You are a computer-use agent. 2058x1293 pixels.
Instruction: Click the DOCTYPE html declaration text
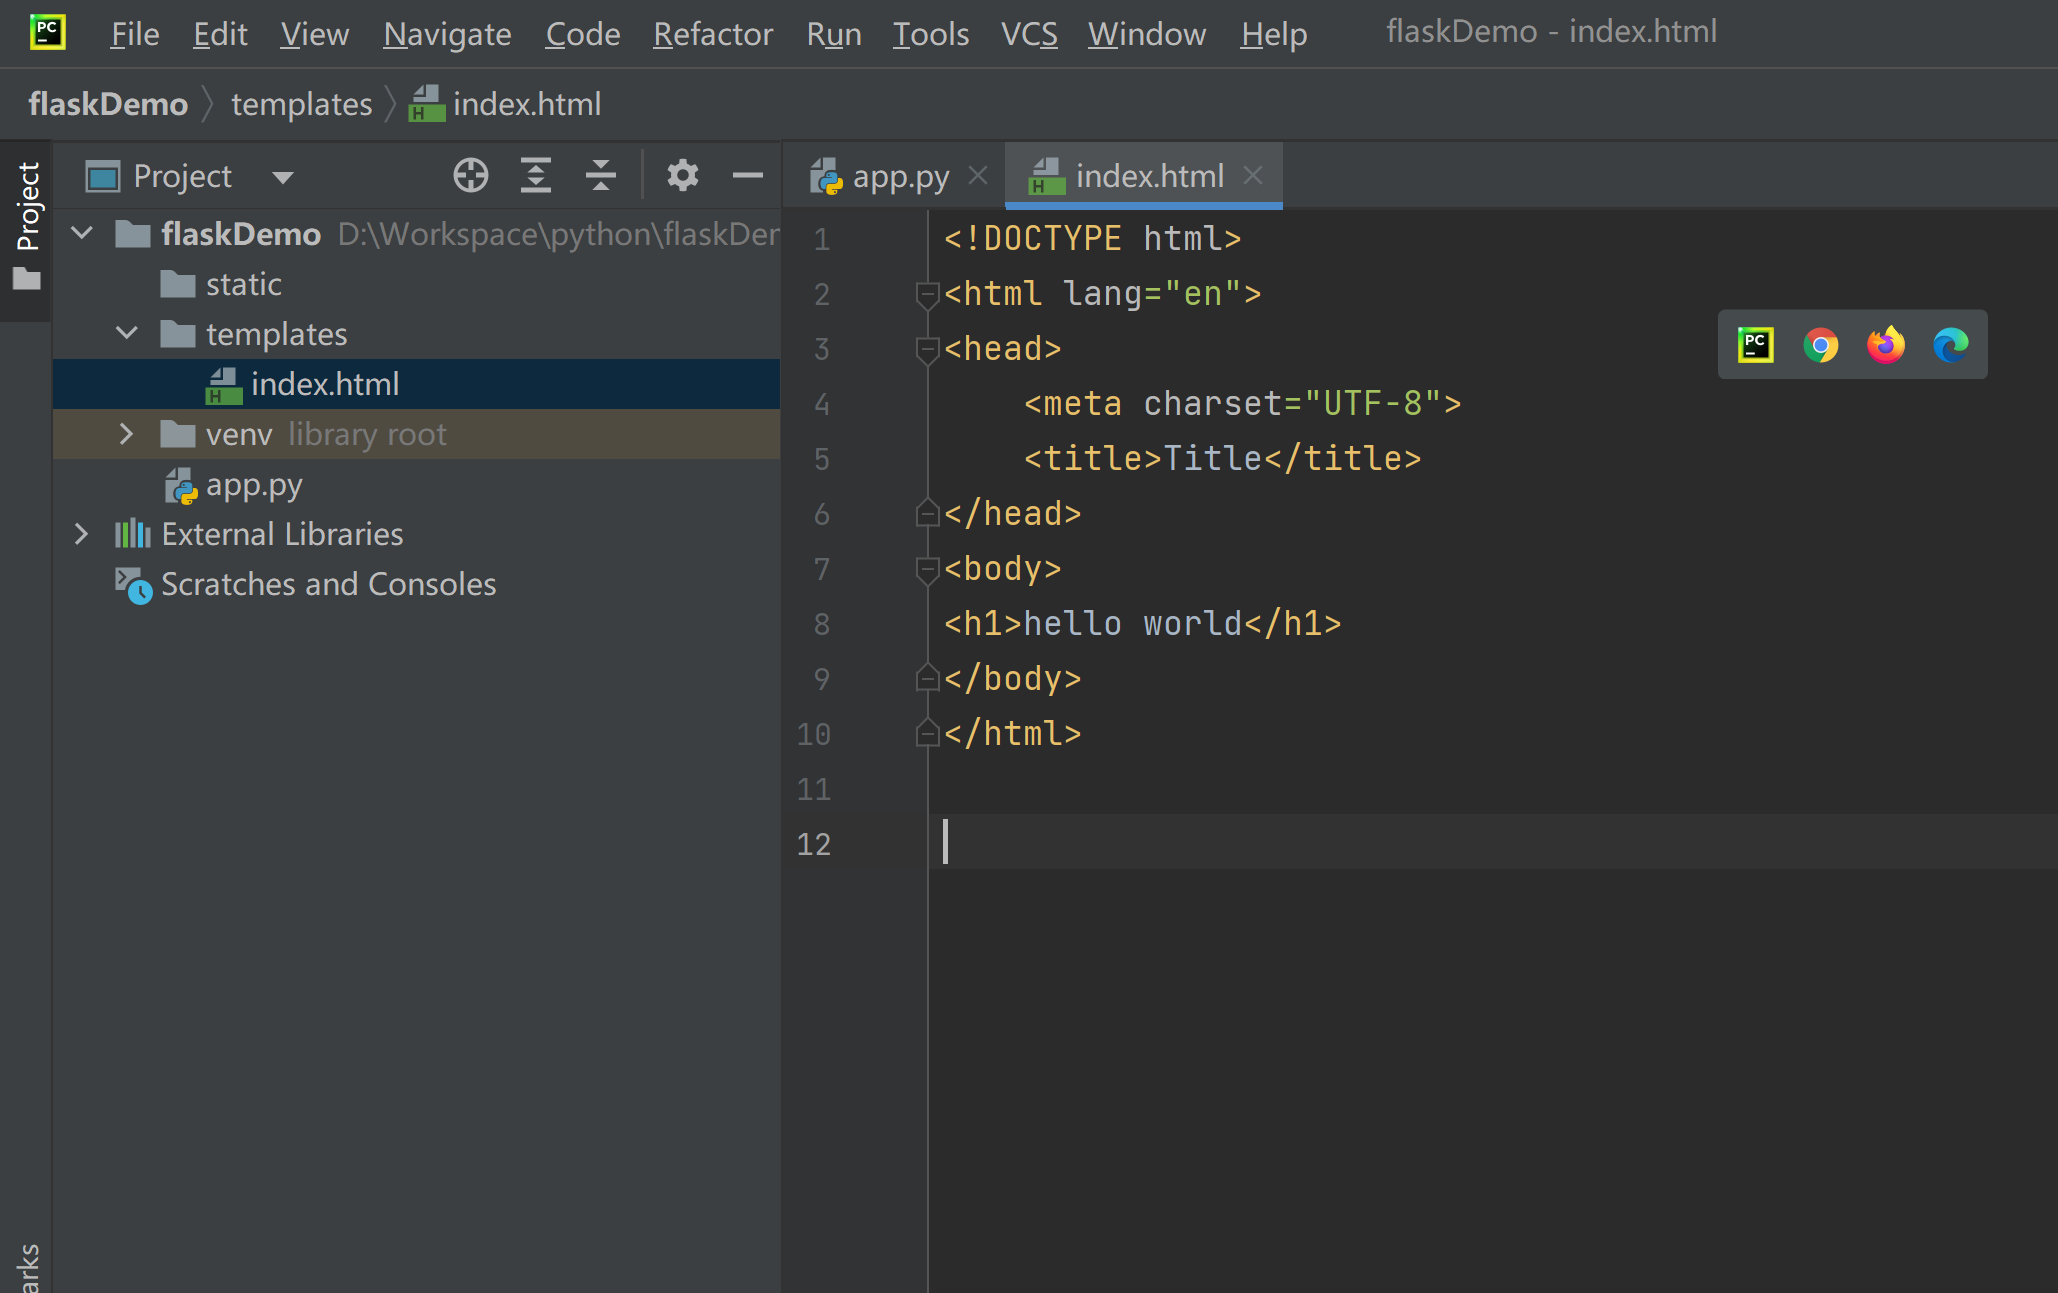pyautogui.click(x=1092, y=239)
